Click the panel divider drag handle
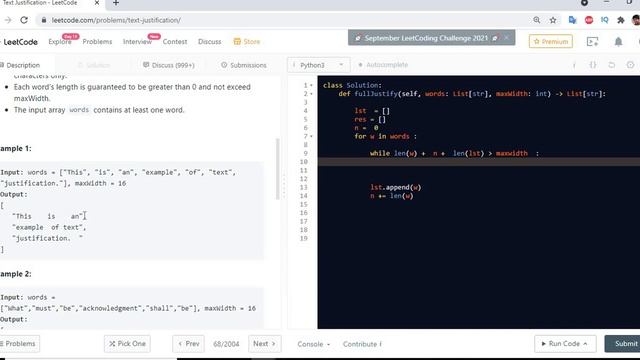This screenshot has width=640, height=360. (284, 187)
